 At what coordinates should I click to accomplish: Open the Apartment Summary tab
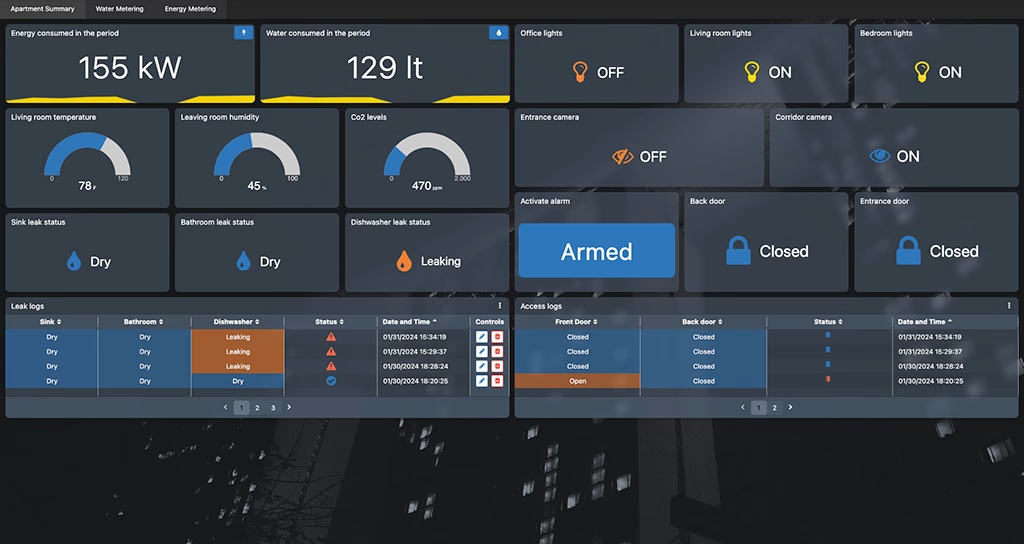coord(42,9)
